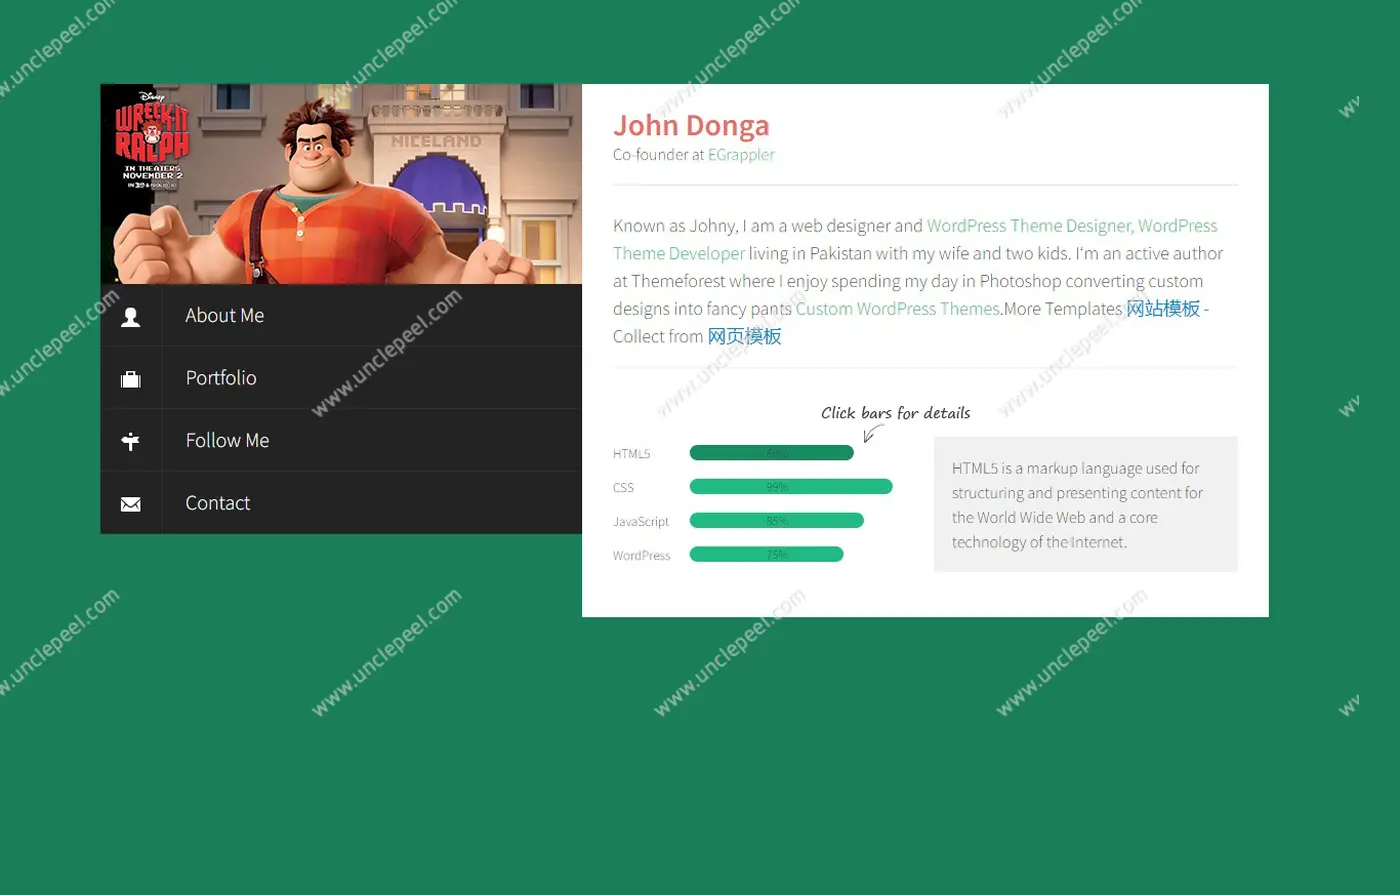Go to the Portfolio menu item
This screenshot has height=895, width=1400.
click(341, 378)
